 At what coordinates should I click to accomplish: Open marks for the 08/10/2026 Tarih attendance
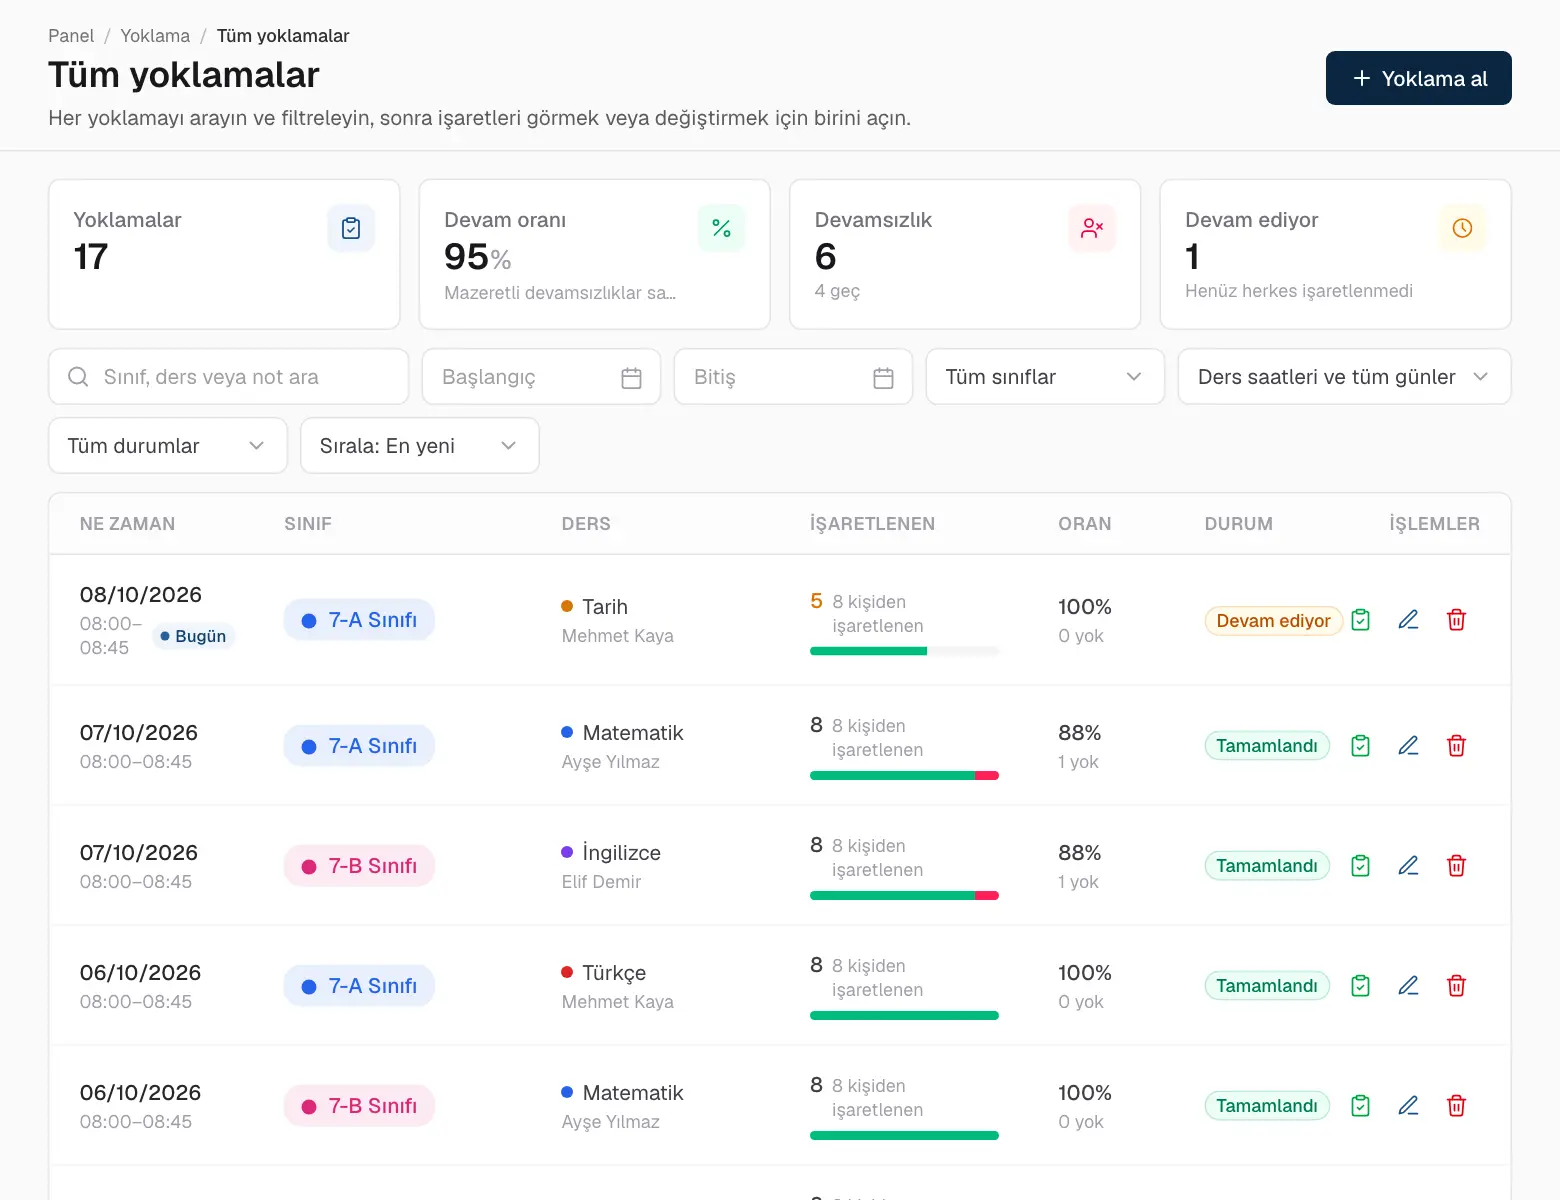click(1360, 620)
